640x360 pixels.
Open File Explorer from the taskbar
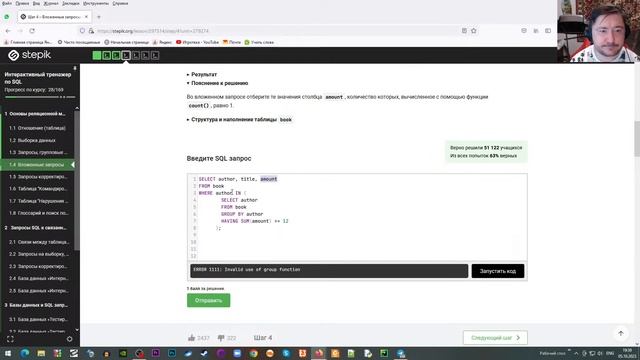click(x=41, y=353)
